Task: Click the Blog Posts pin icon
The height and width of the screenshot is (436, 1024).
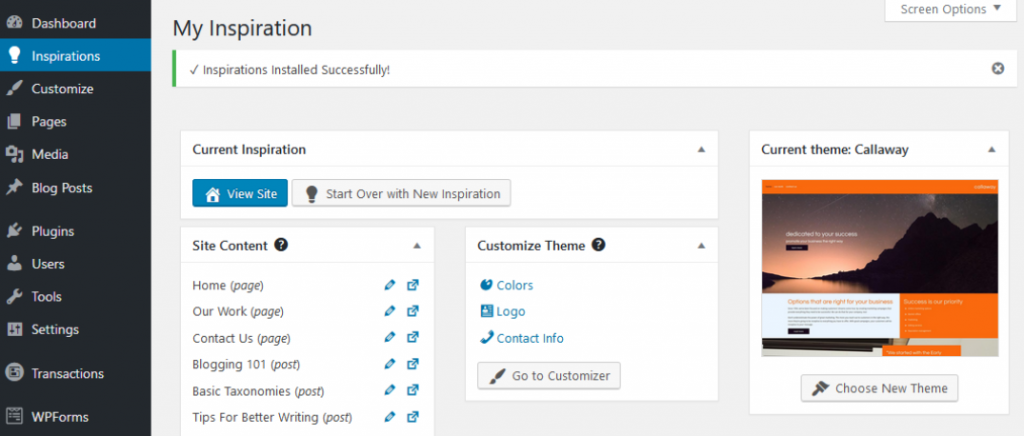Action: 14,187
